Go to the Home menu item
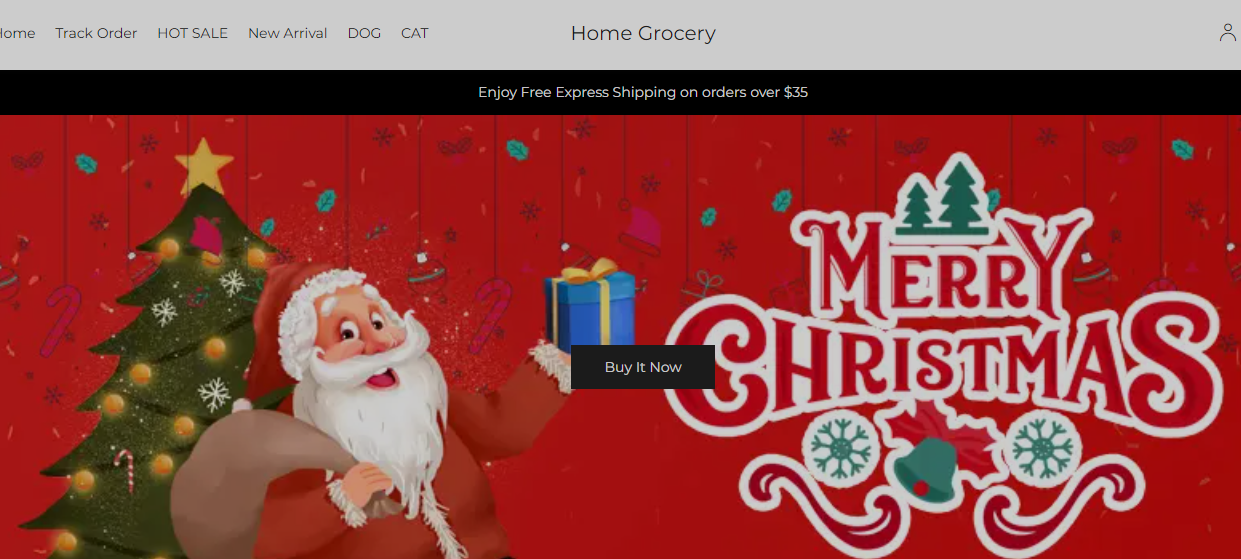The height and width of the screenshot is (559, 1241). coord(17,33)
